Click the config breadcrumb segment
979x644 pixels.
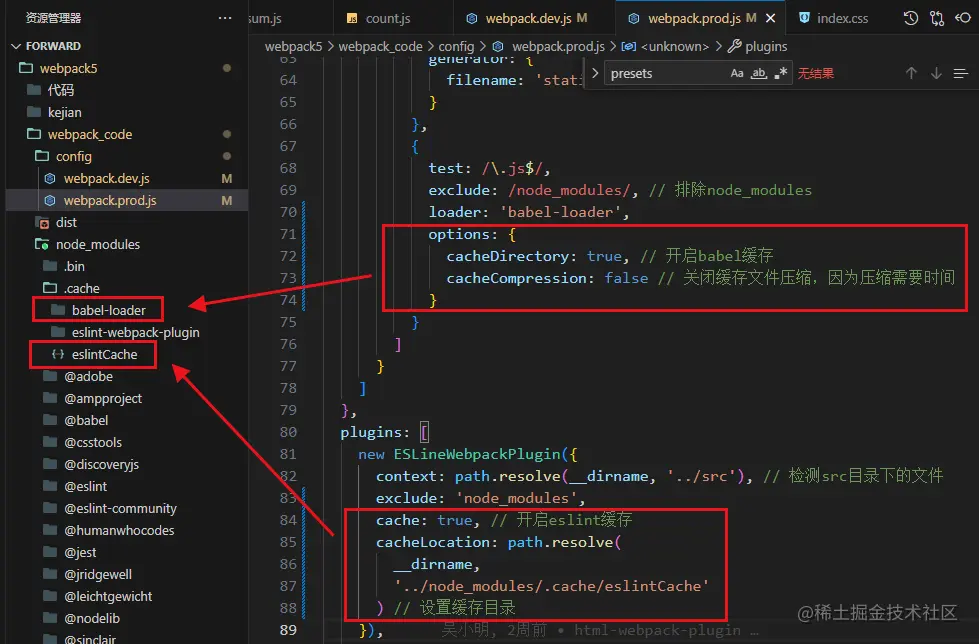[456, 46]
